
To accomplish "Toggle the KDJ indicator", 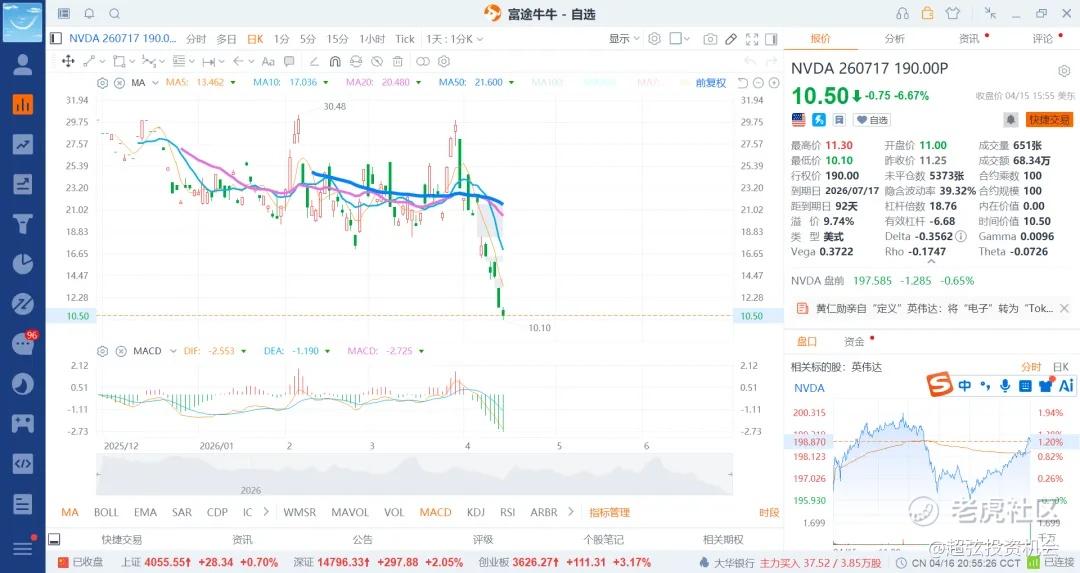I will 475,512.
